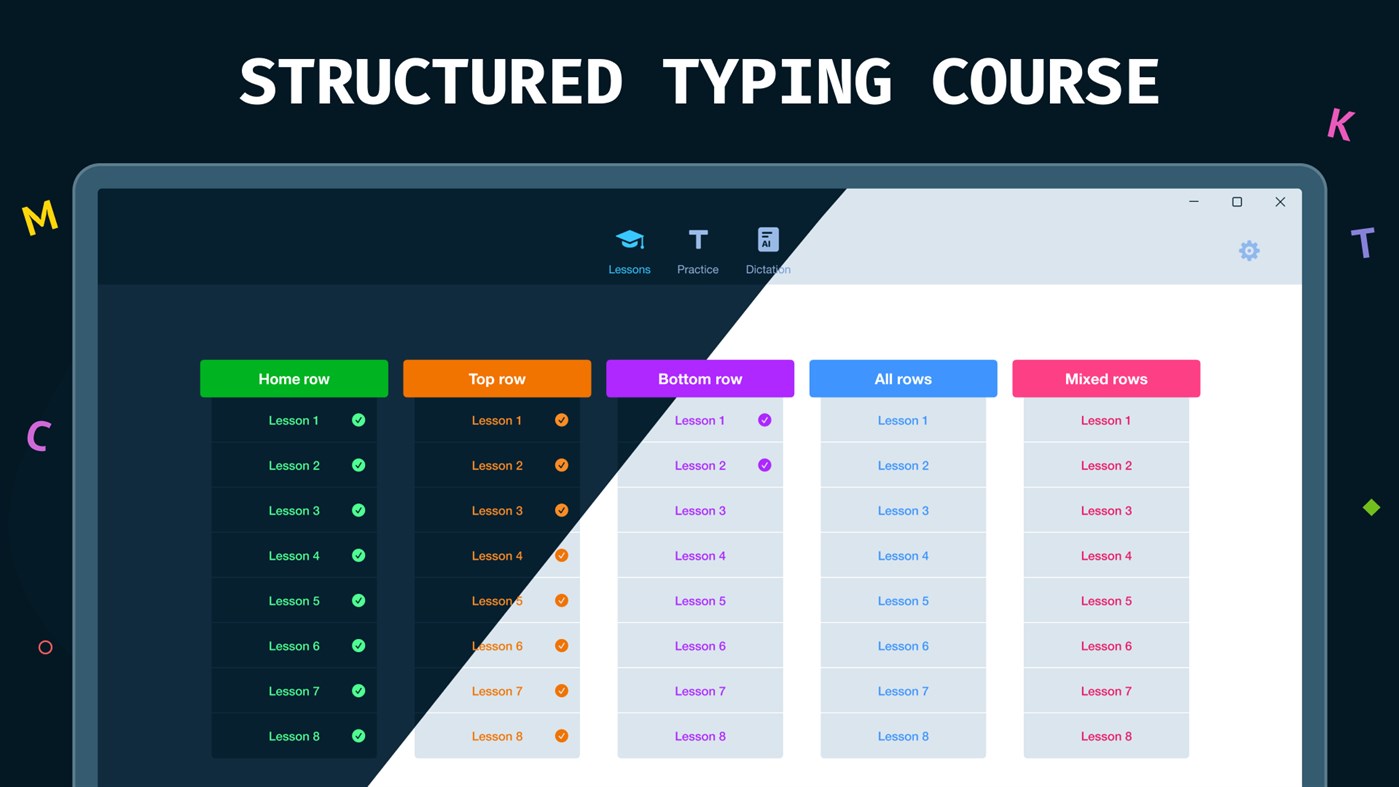The height and width of the screenshot is (787, 1399).
Task: Select the Home row category header
Action: (x=293, y=378)
